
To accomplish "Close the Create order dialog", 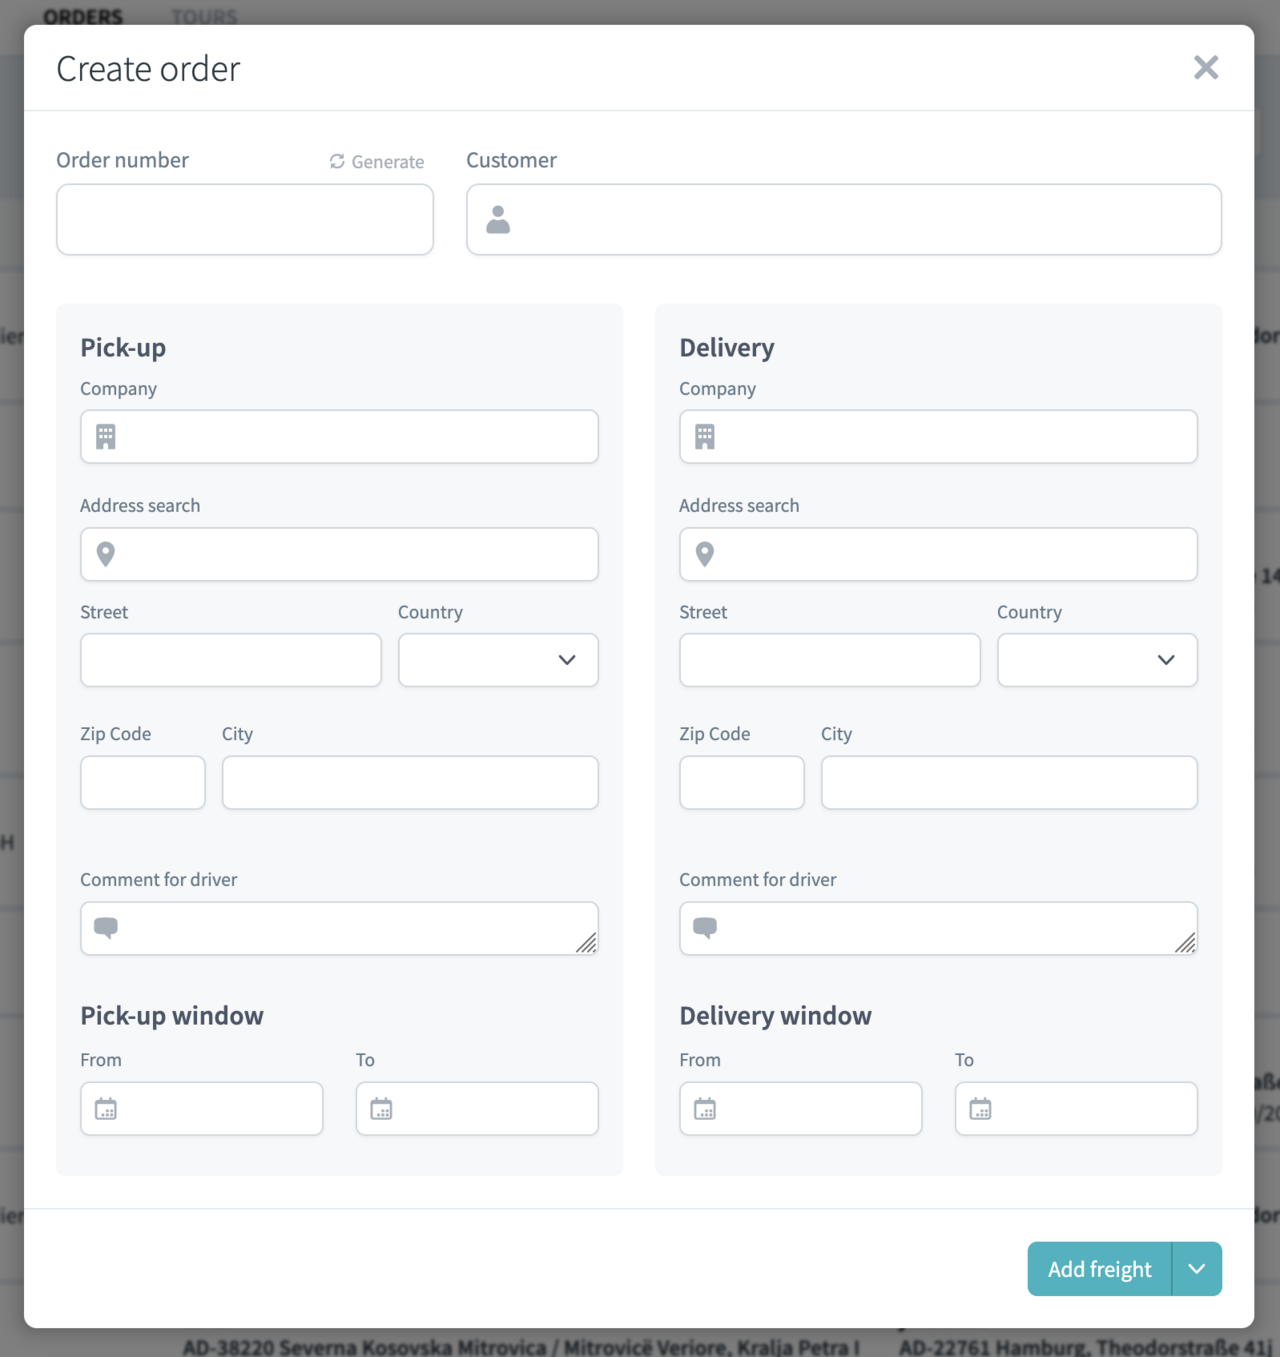I will coord(1206,68).
